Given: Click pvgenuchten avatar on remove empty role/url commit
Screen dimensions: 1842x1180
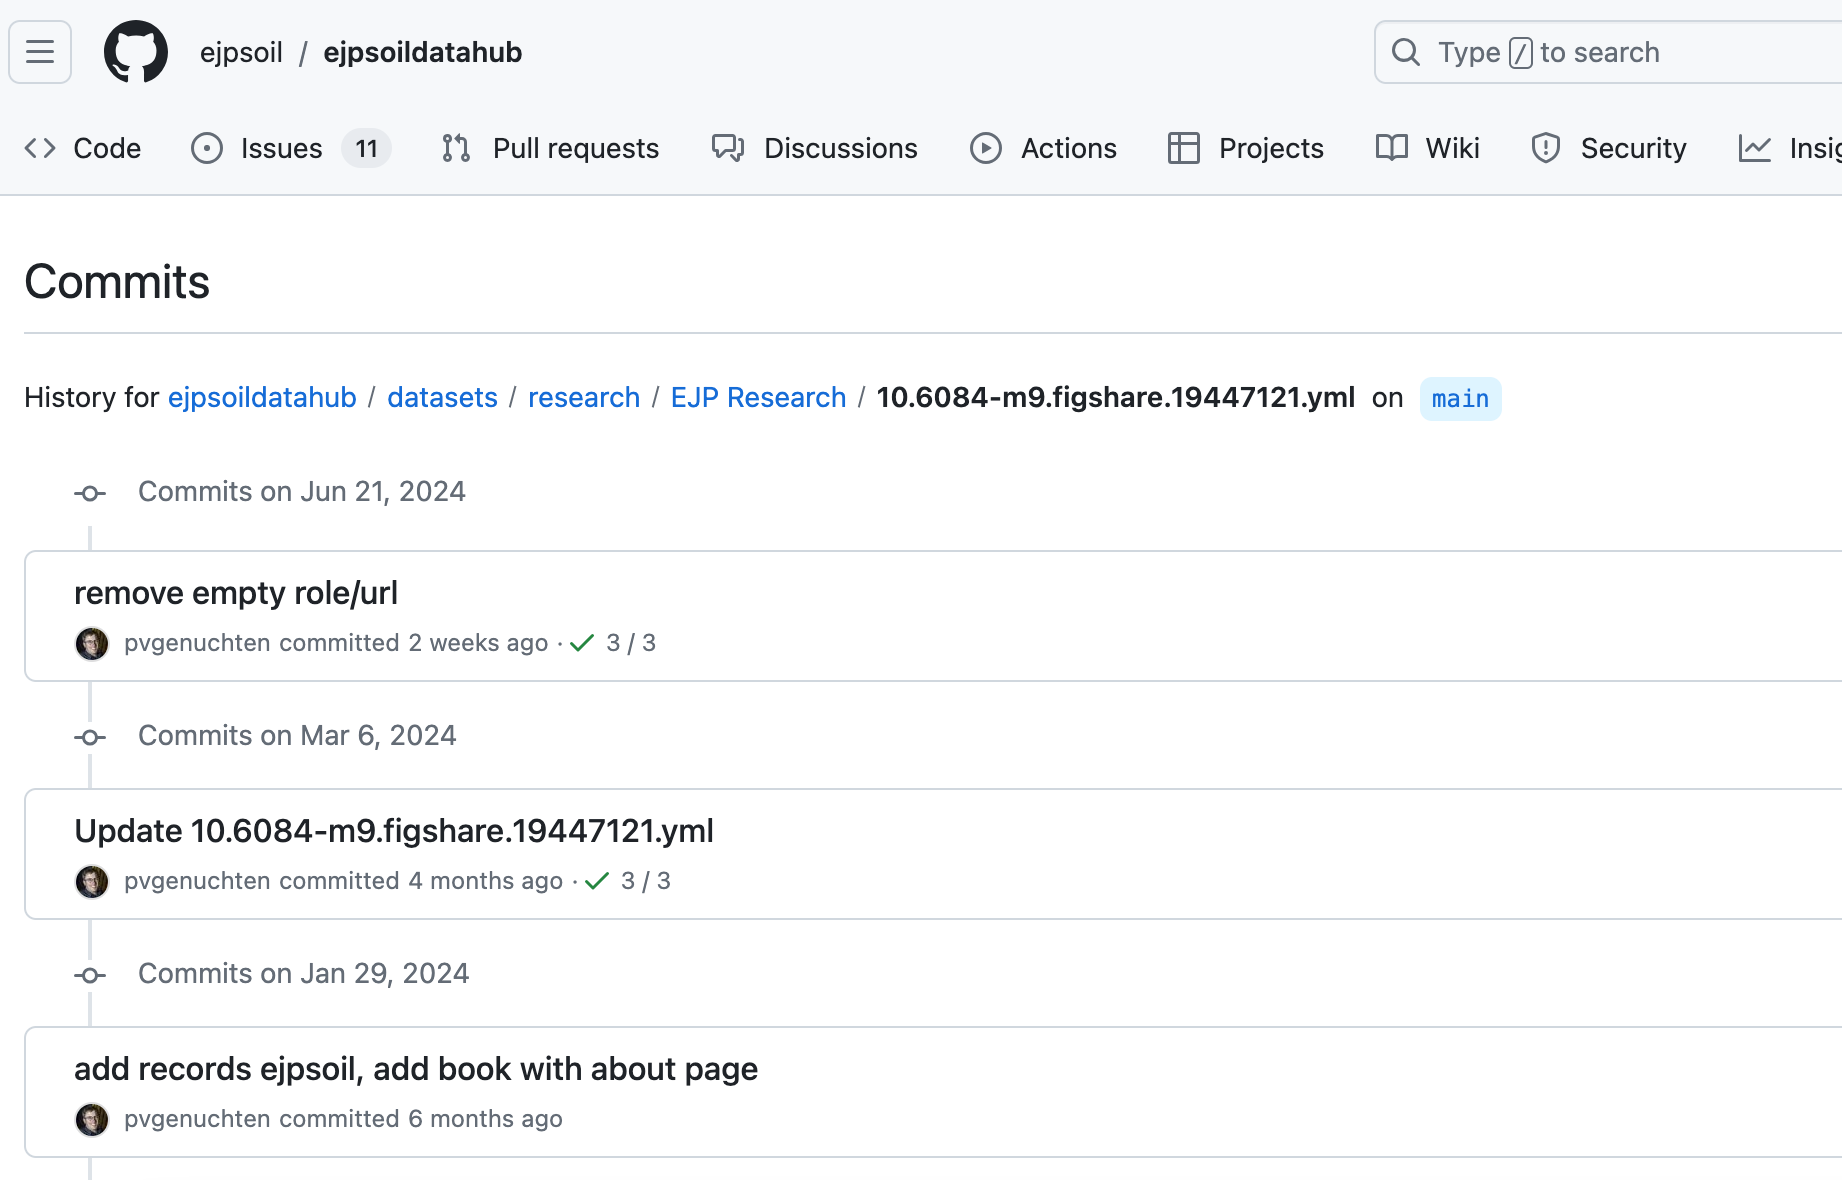Looking at the screenshot, I should coord(92,643).
